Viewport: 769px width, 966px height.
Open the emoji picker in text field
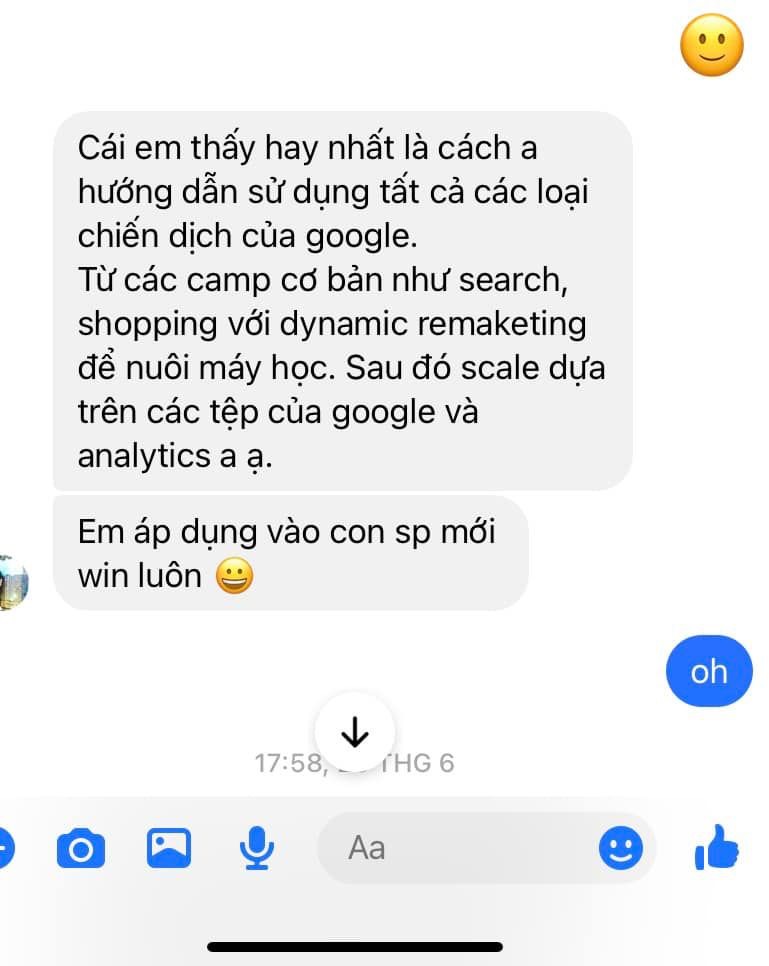pos(620,848)
